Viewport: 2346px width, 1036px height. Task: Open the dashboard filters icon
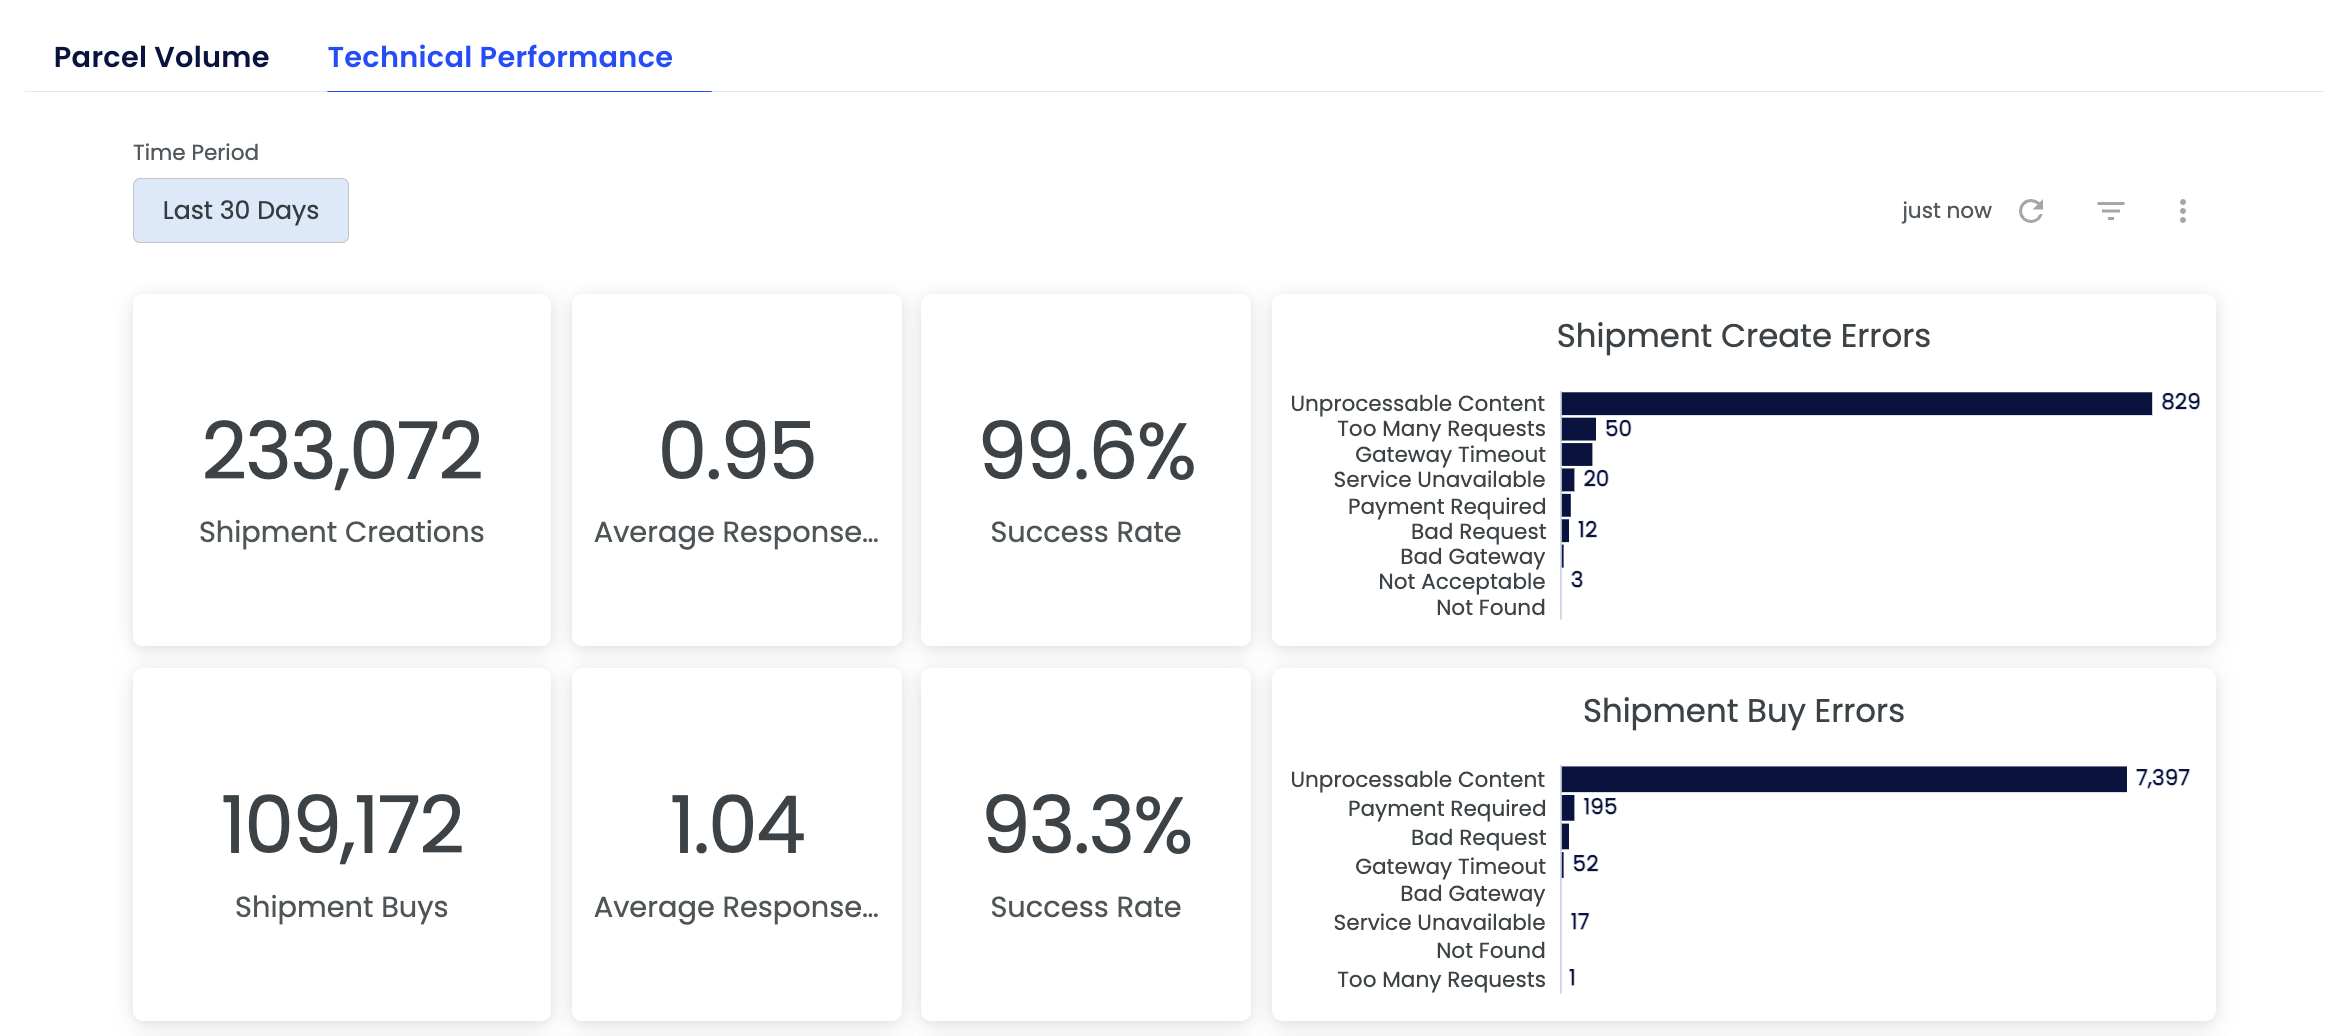(2110, 211)
